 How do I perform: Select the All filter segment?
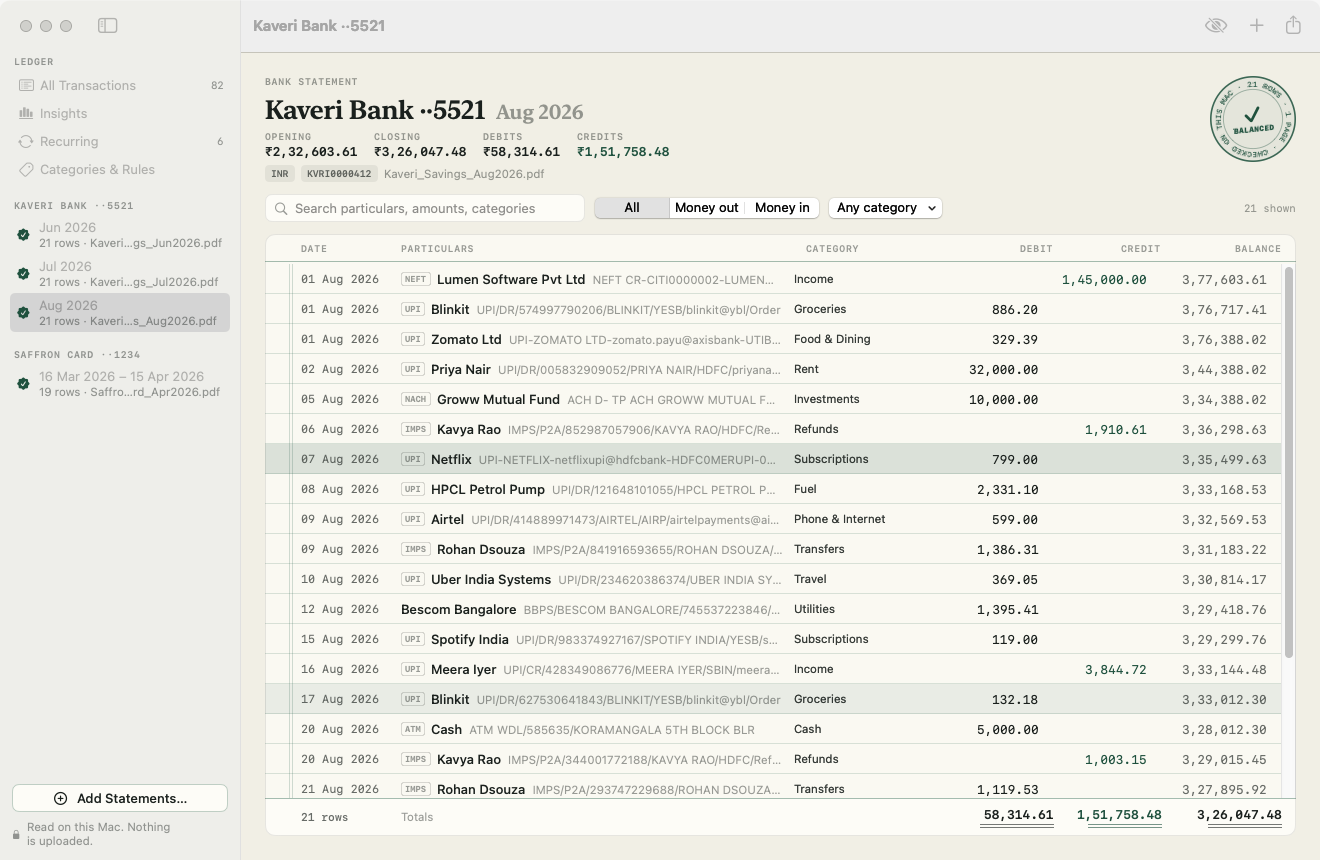tap(632, 208)
